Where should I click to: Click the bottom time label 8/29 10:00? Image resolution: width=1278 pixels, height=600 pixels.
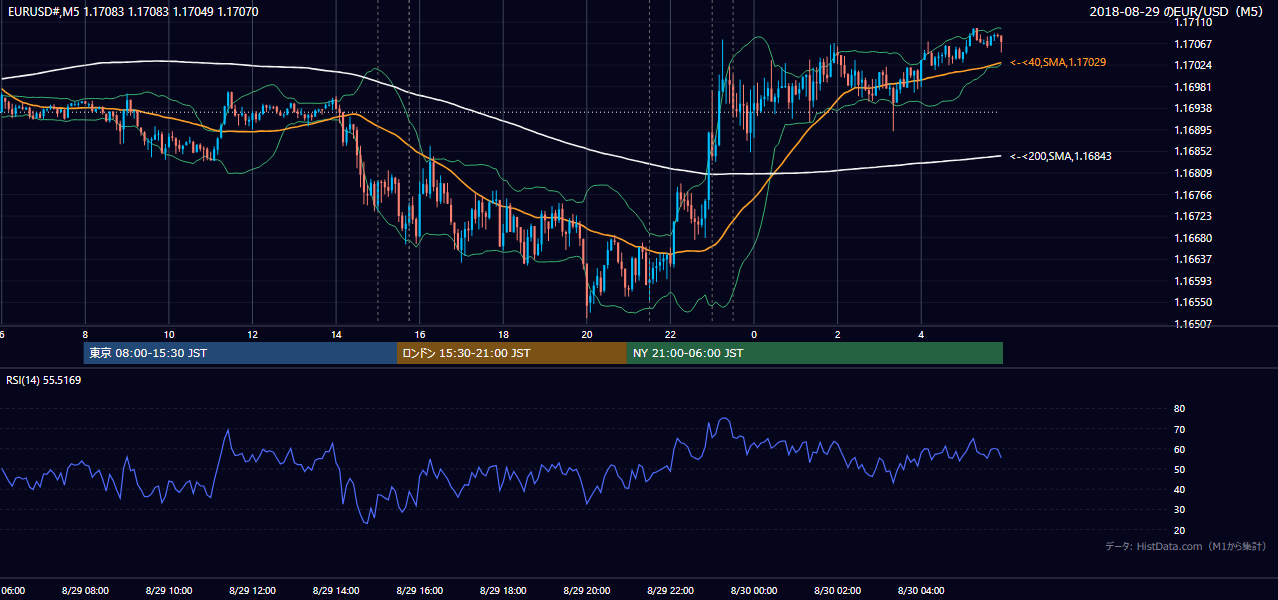168,591
